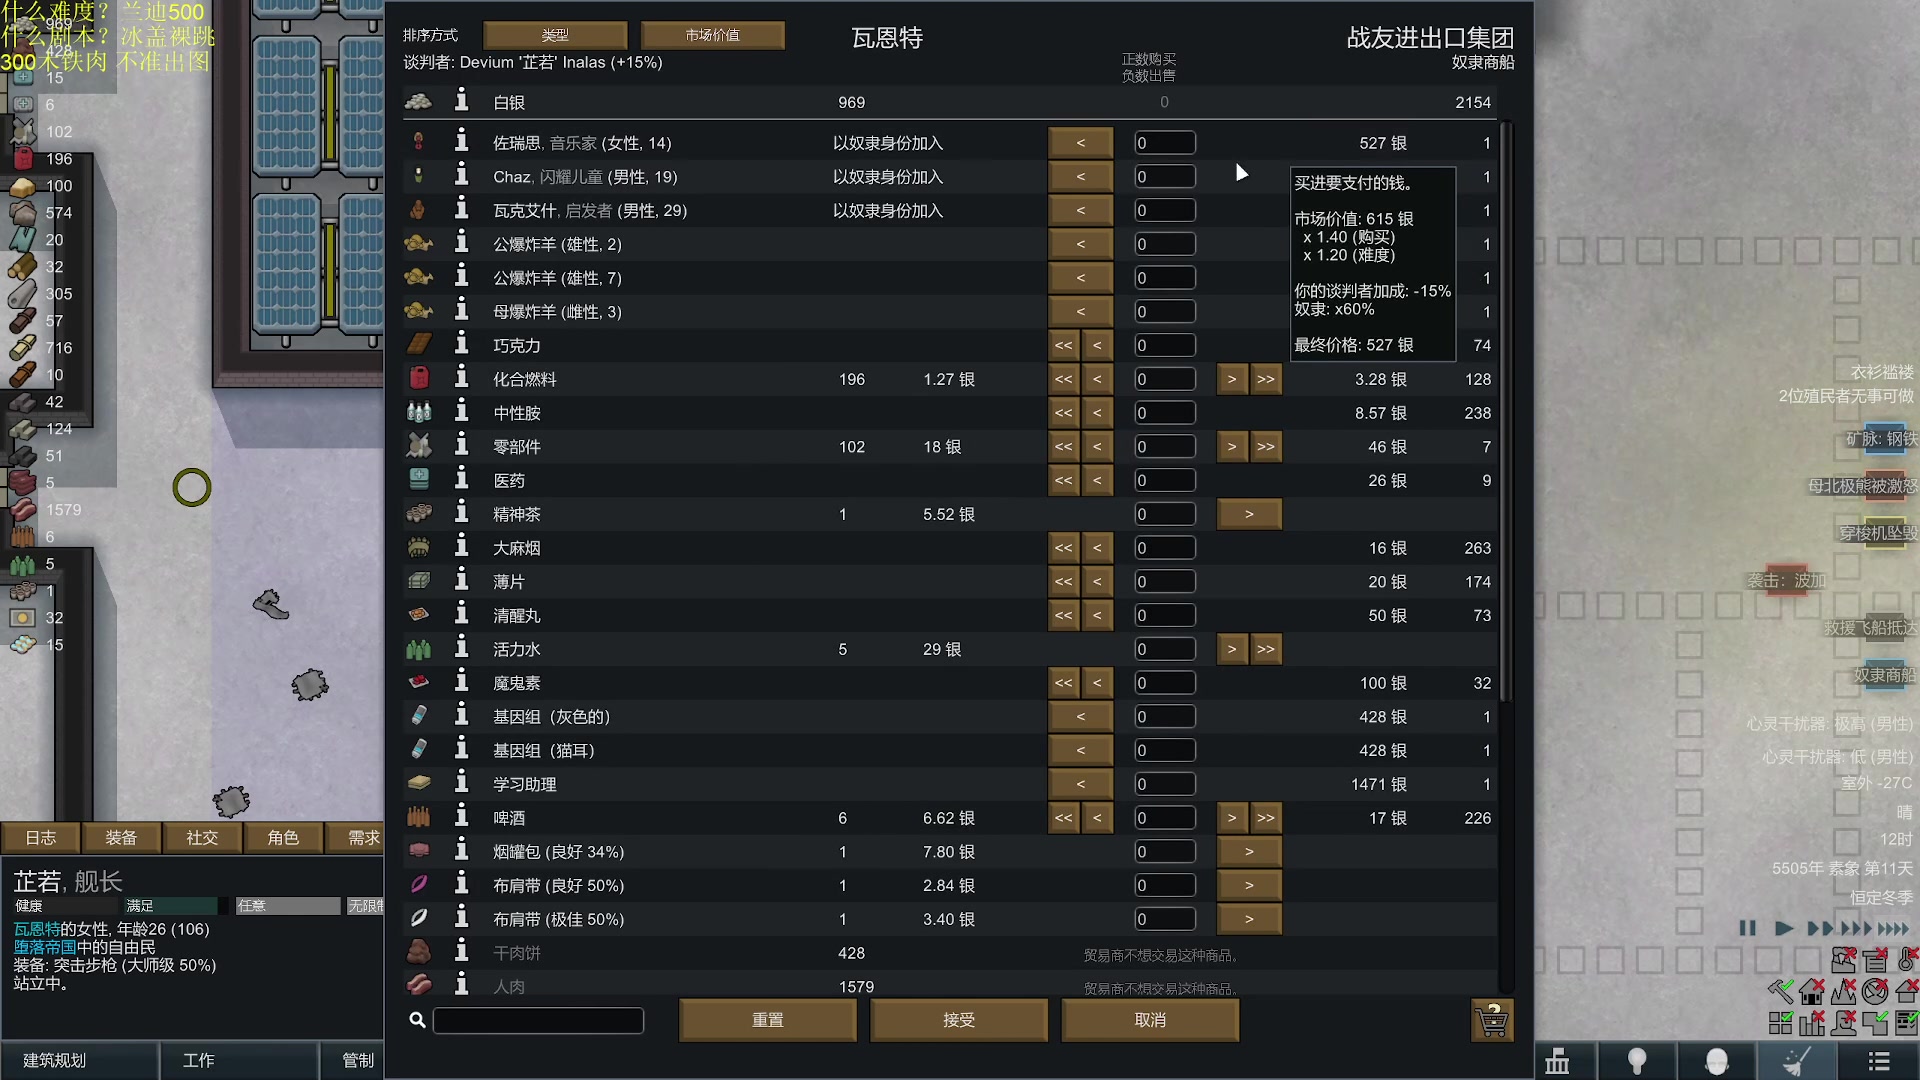Open the research lightbulb icon
This screenshot has height=1080, width=1920.
tap(1637, 1061)
